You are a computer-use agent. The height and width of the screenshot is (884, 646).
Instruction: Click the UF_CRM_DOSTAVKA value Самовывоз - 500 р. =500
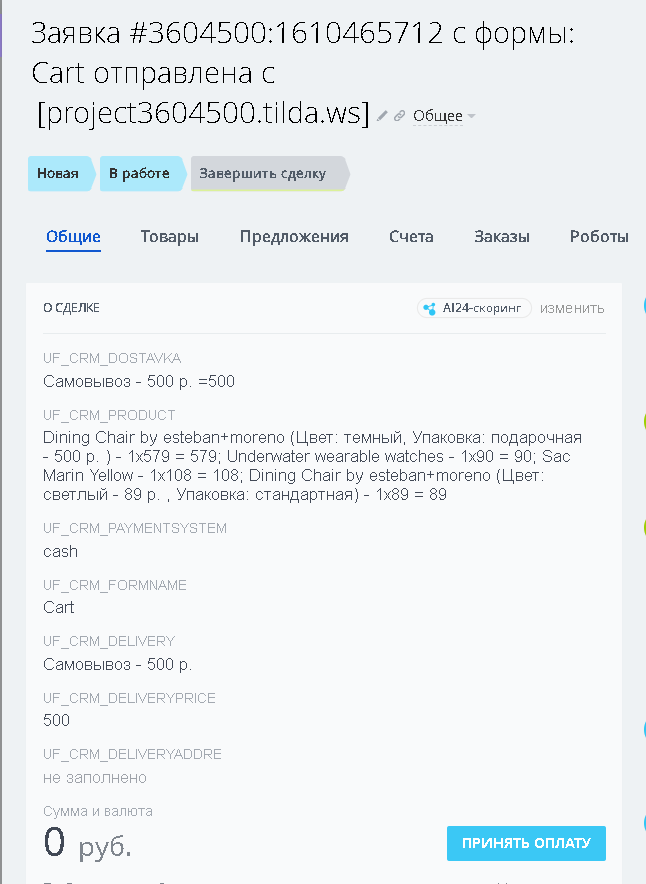click(139, 382)
